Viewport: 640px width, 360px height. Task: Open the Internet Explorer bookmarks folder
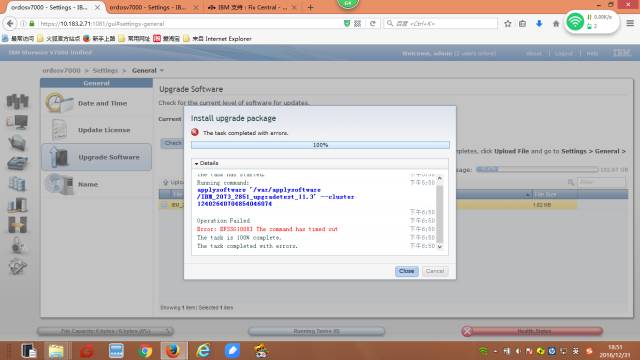pyautogui.click(x=218, y=38)
